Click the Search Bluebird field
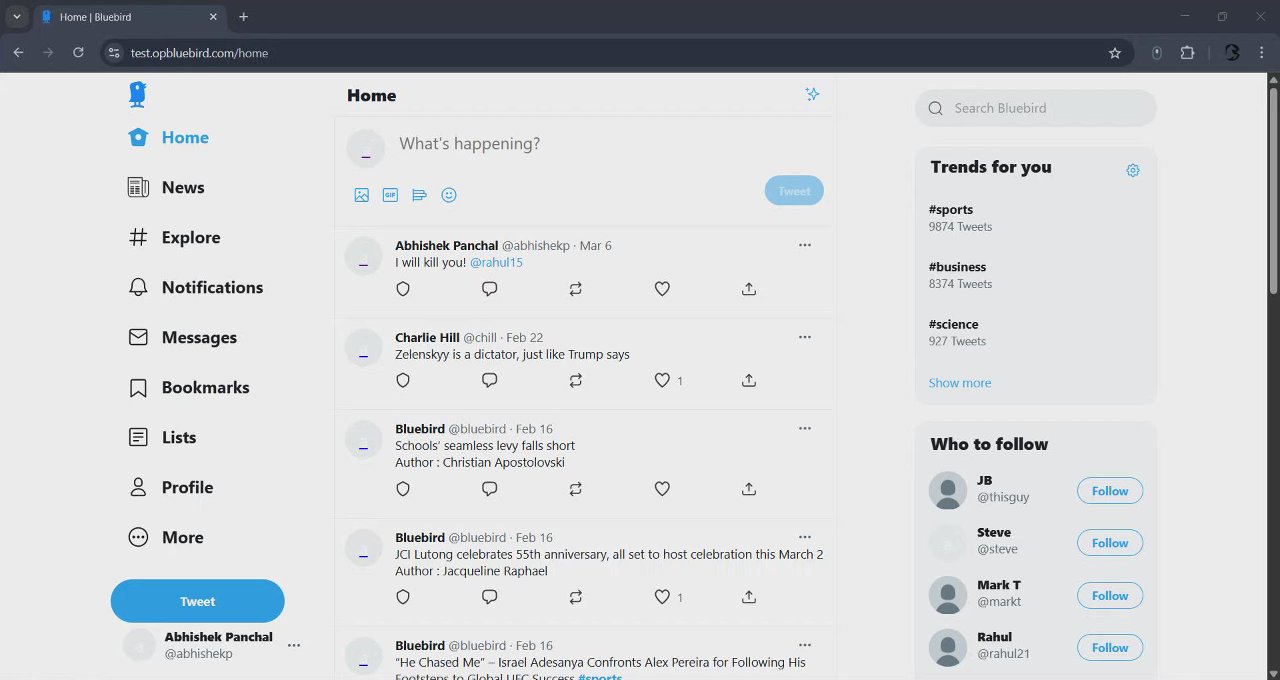Image resolution: width=1280 pixels, height=680 pixels. (x=1036, y=108)
